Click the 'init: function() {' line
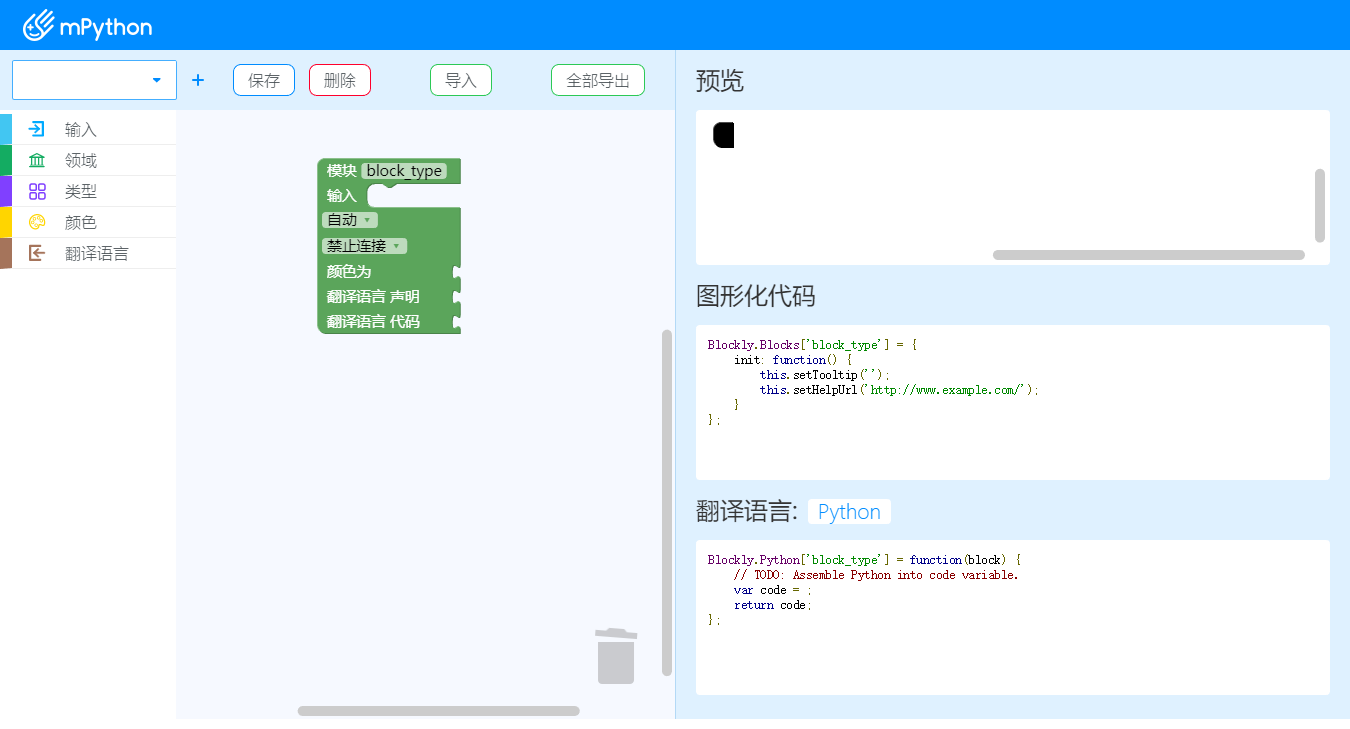 pyautogui.click(x=793, y=360)
